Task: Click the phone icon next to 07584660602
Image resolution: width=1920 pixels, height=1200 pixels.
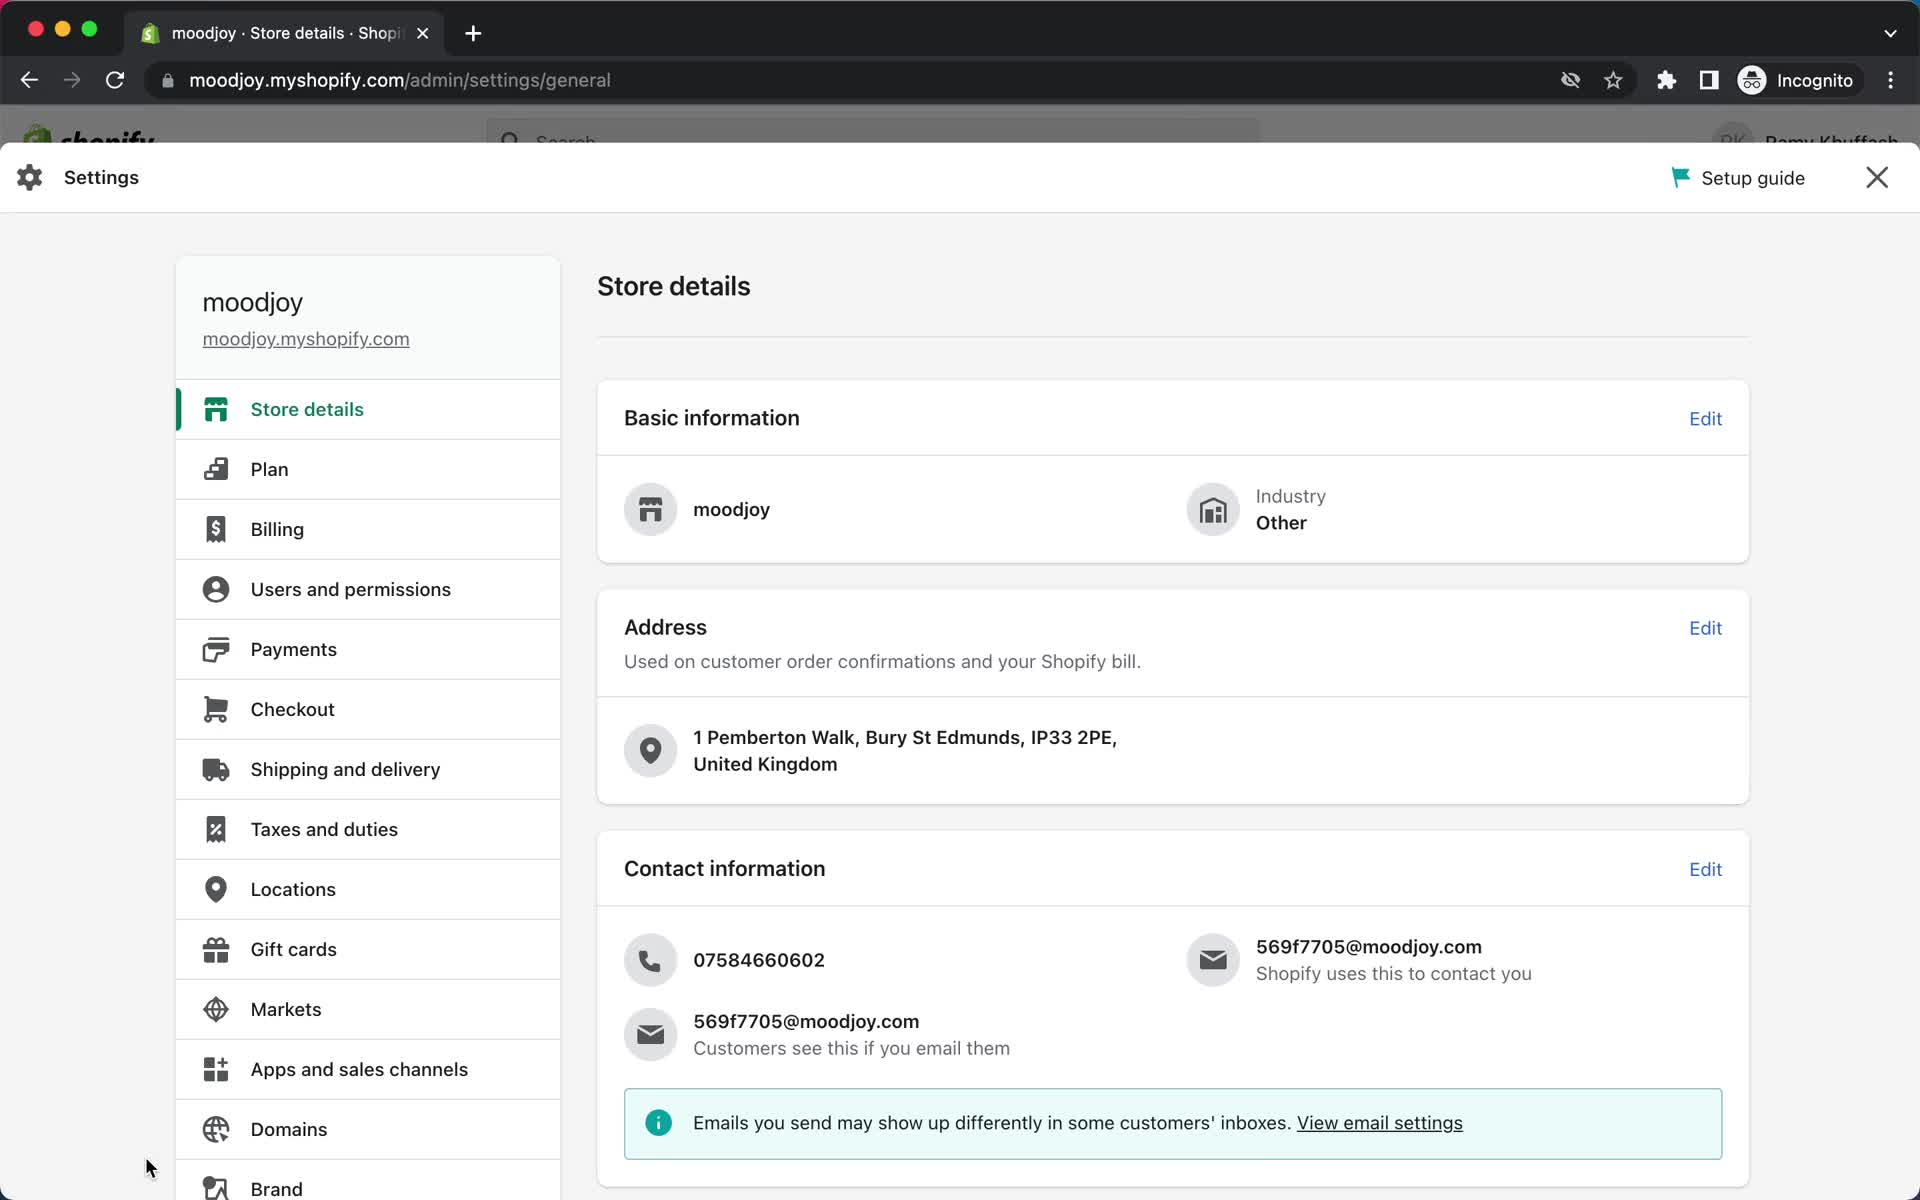Action: (650, 960)
